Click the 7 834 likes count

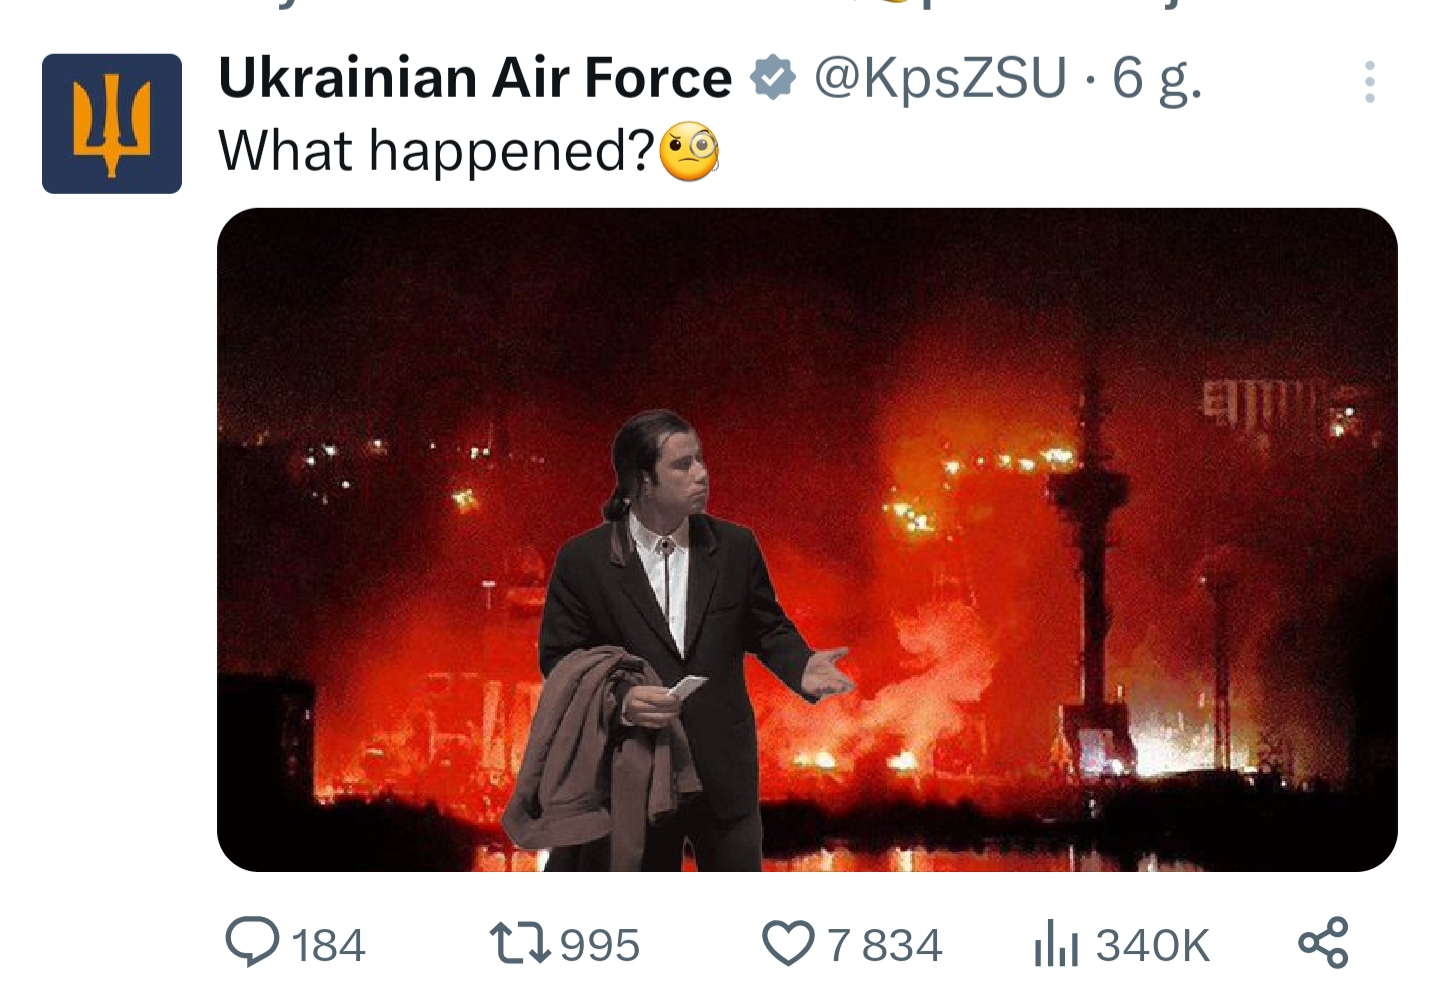pos(885,945)
